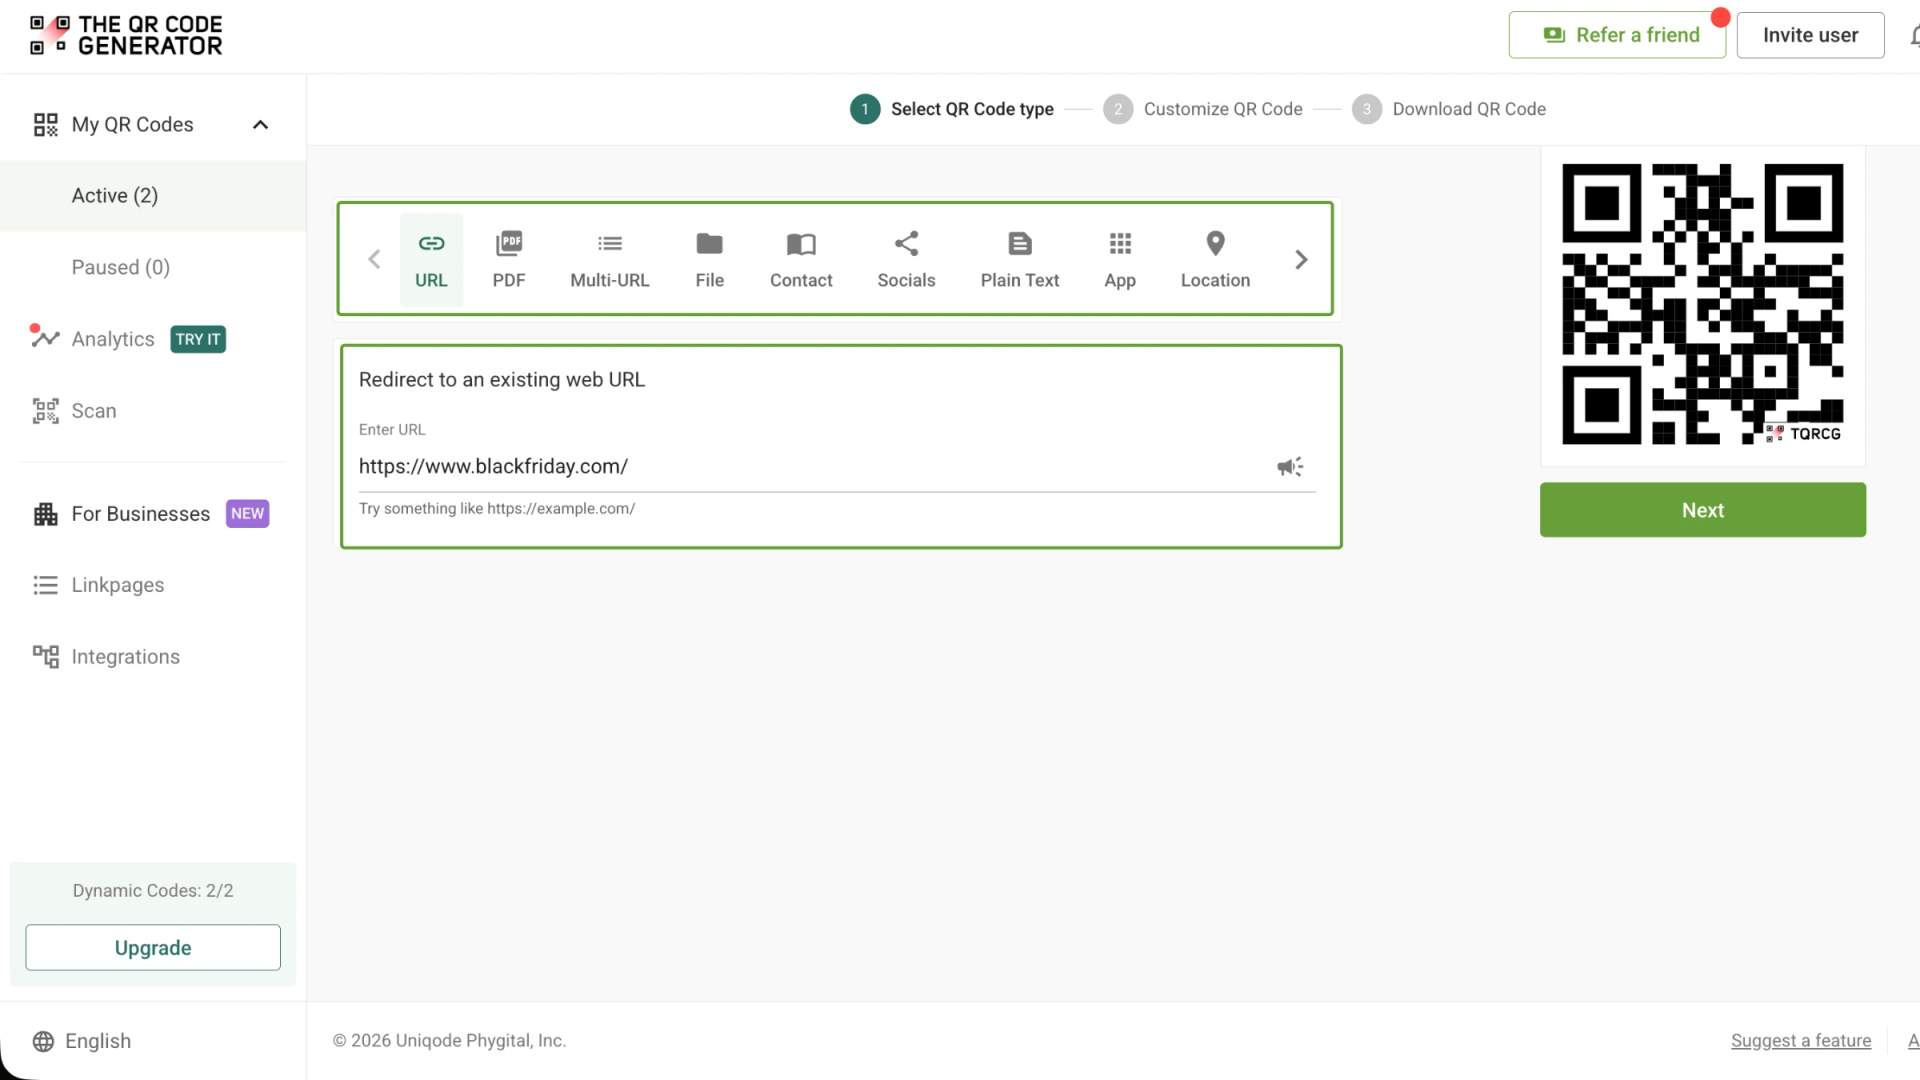
Task: Pick the Plain Text QR code type
Action: coord(1020,260)
